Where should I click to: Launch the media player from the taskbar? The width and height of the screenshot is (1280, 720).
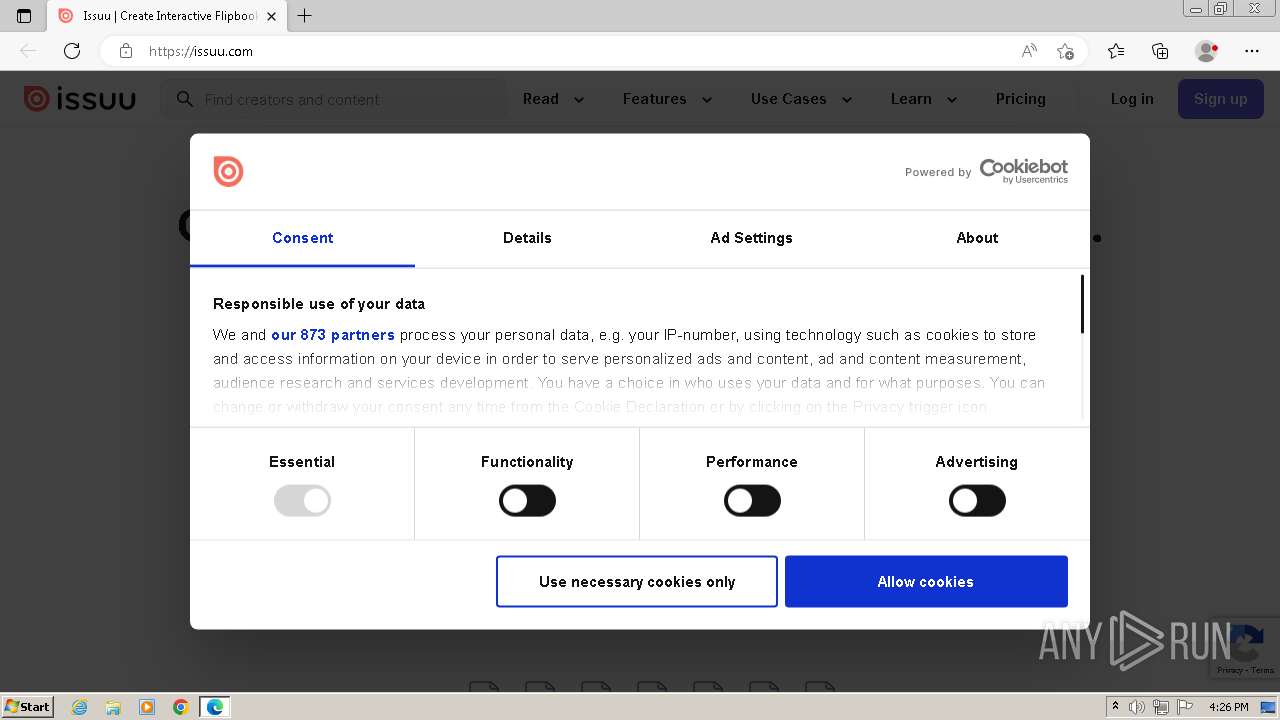tap(147, 707)
